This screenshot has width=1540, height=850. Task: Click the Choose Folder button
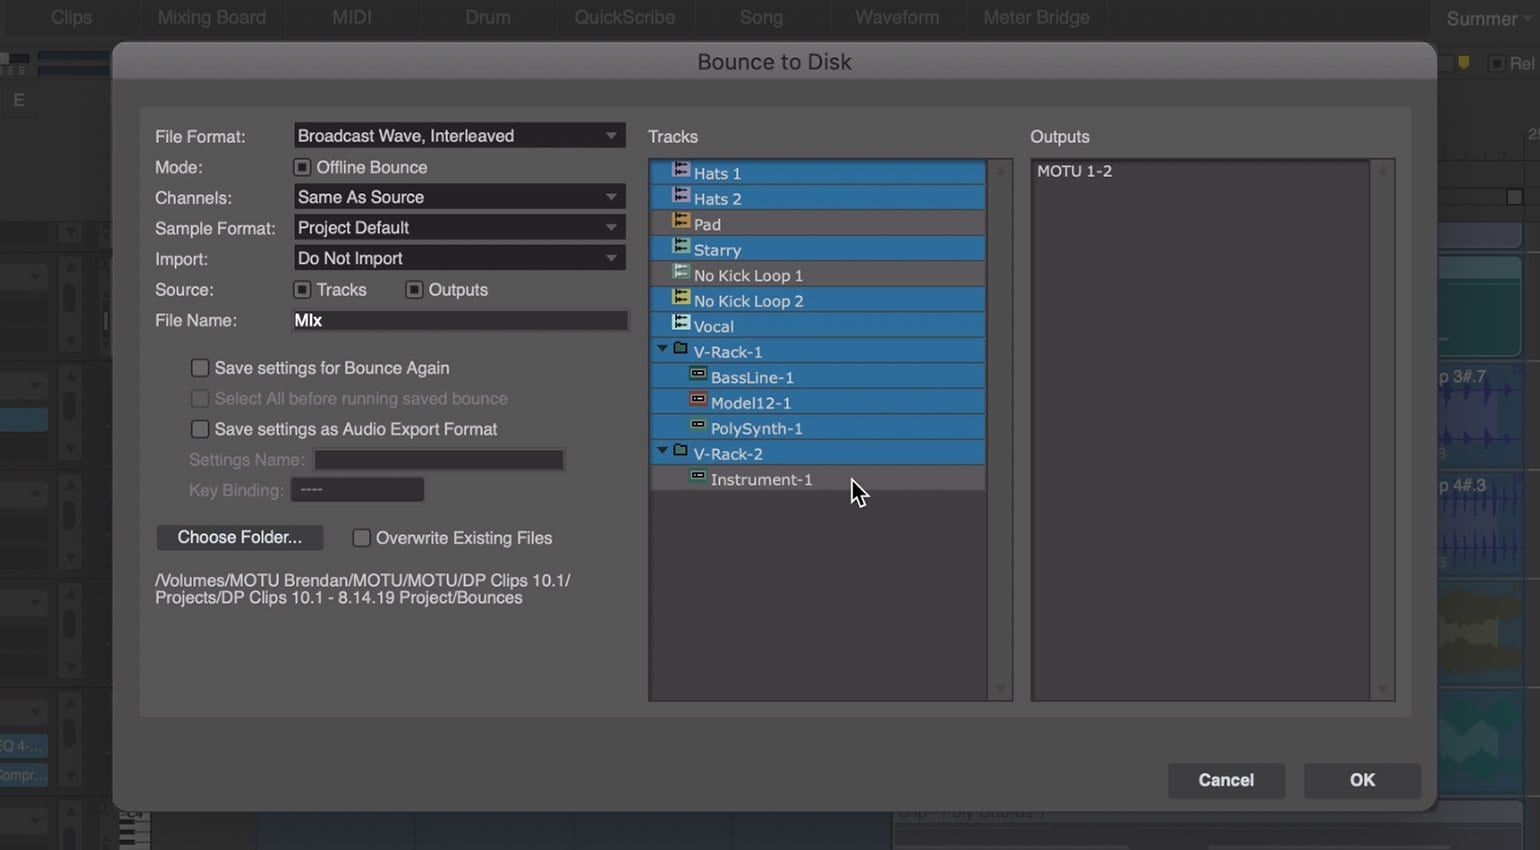pos(239,538)
